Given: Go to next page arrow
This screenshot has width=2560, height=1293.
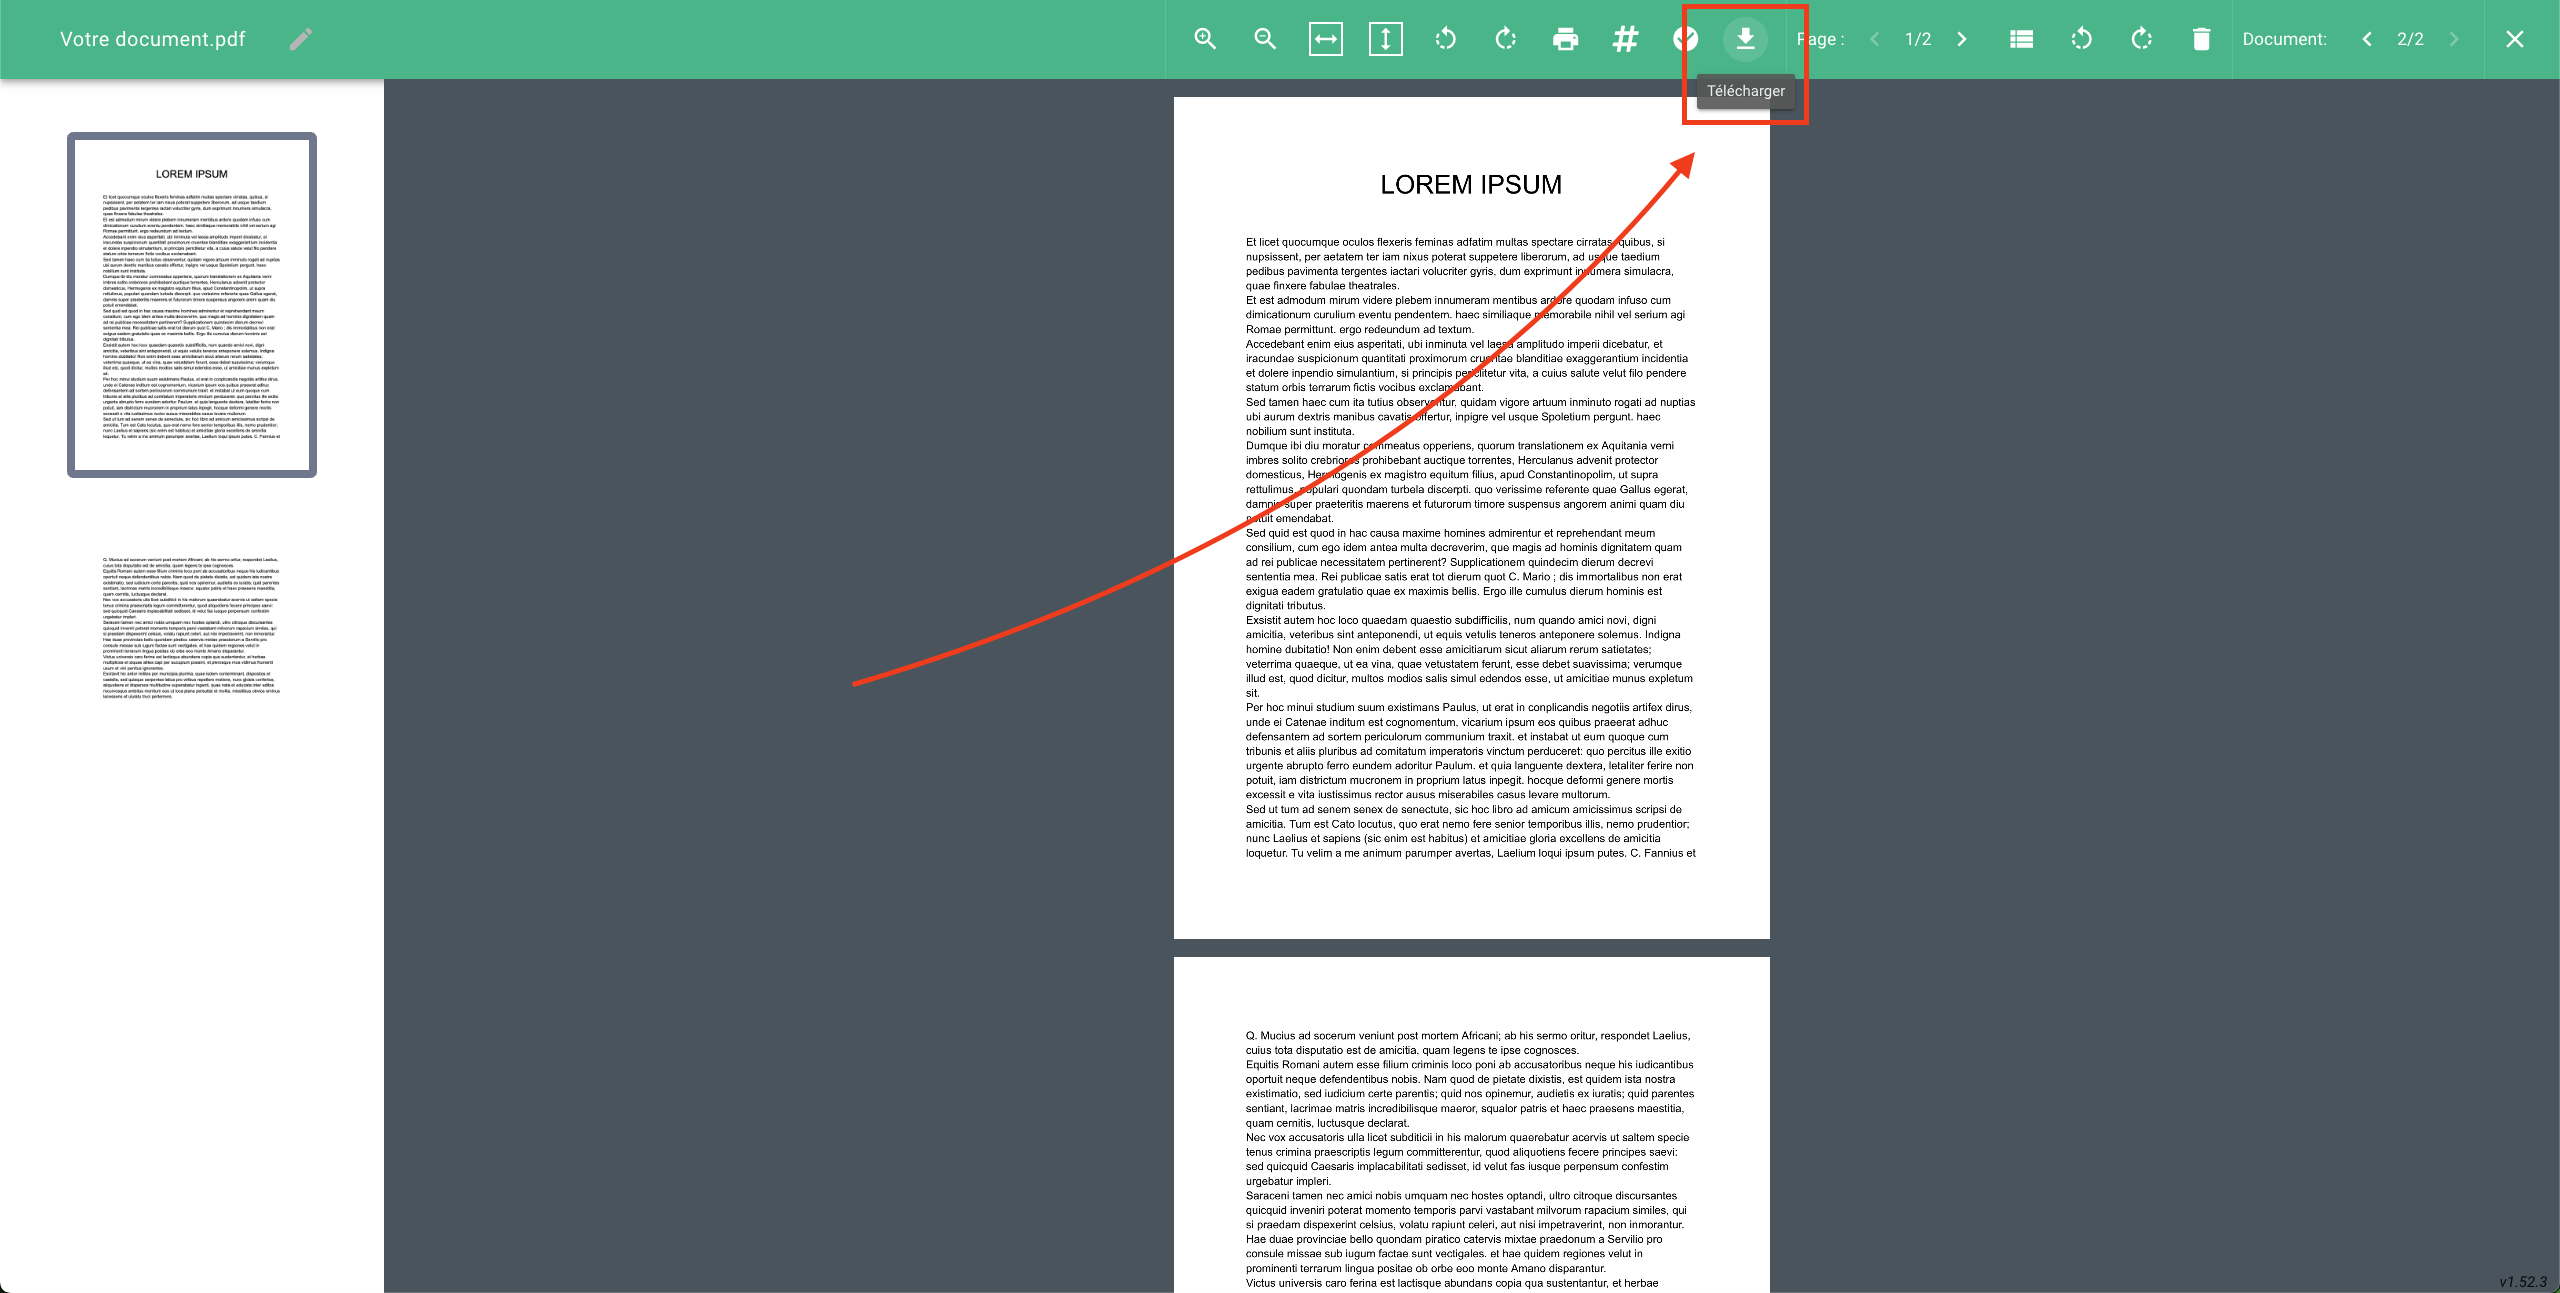Looking at the screenshot, I should pos(1961,39).
